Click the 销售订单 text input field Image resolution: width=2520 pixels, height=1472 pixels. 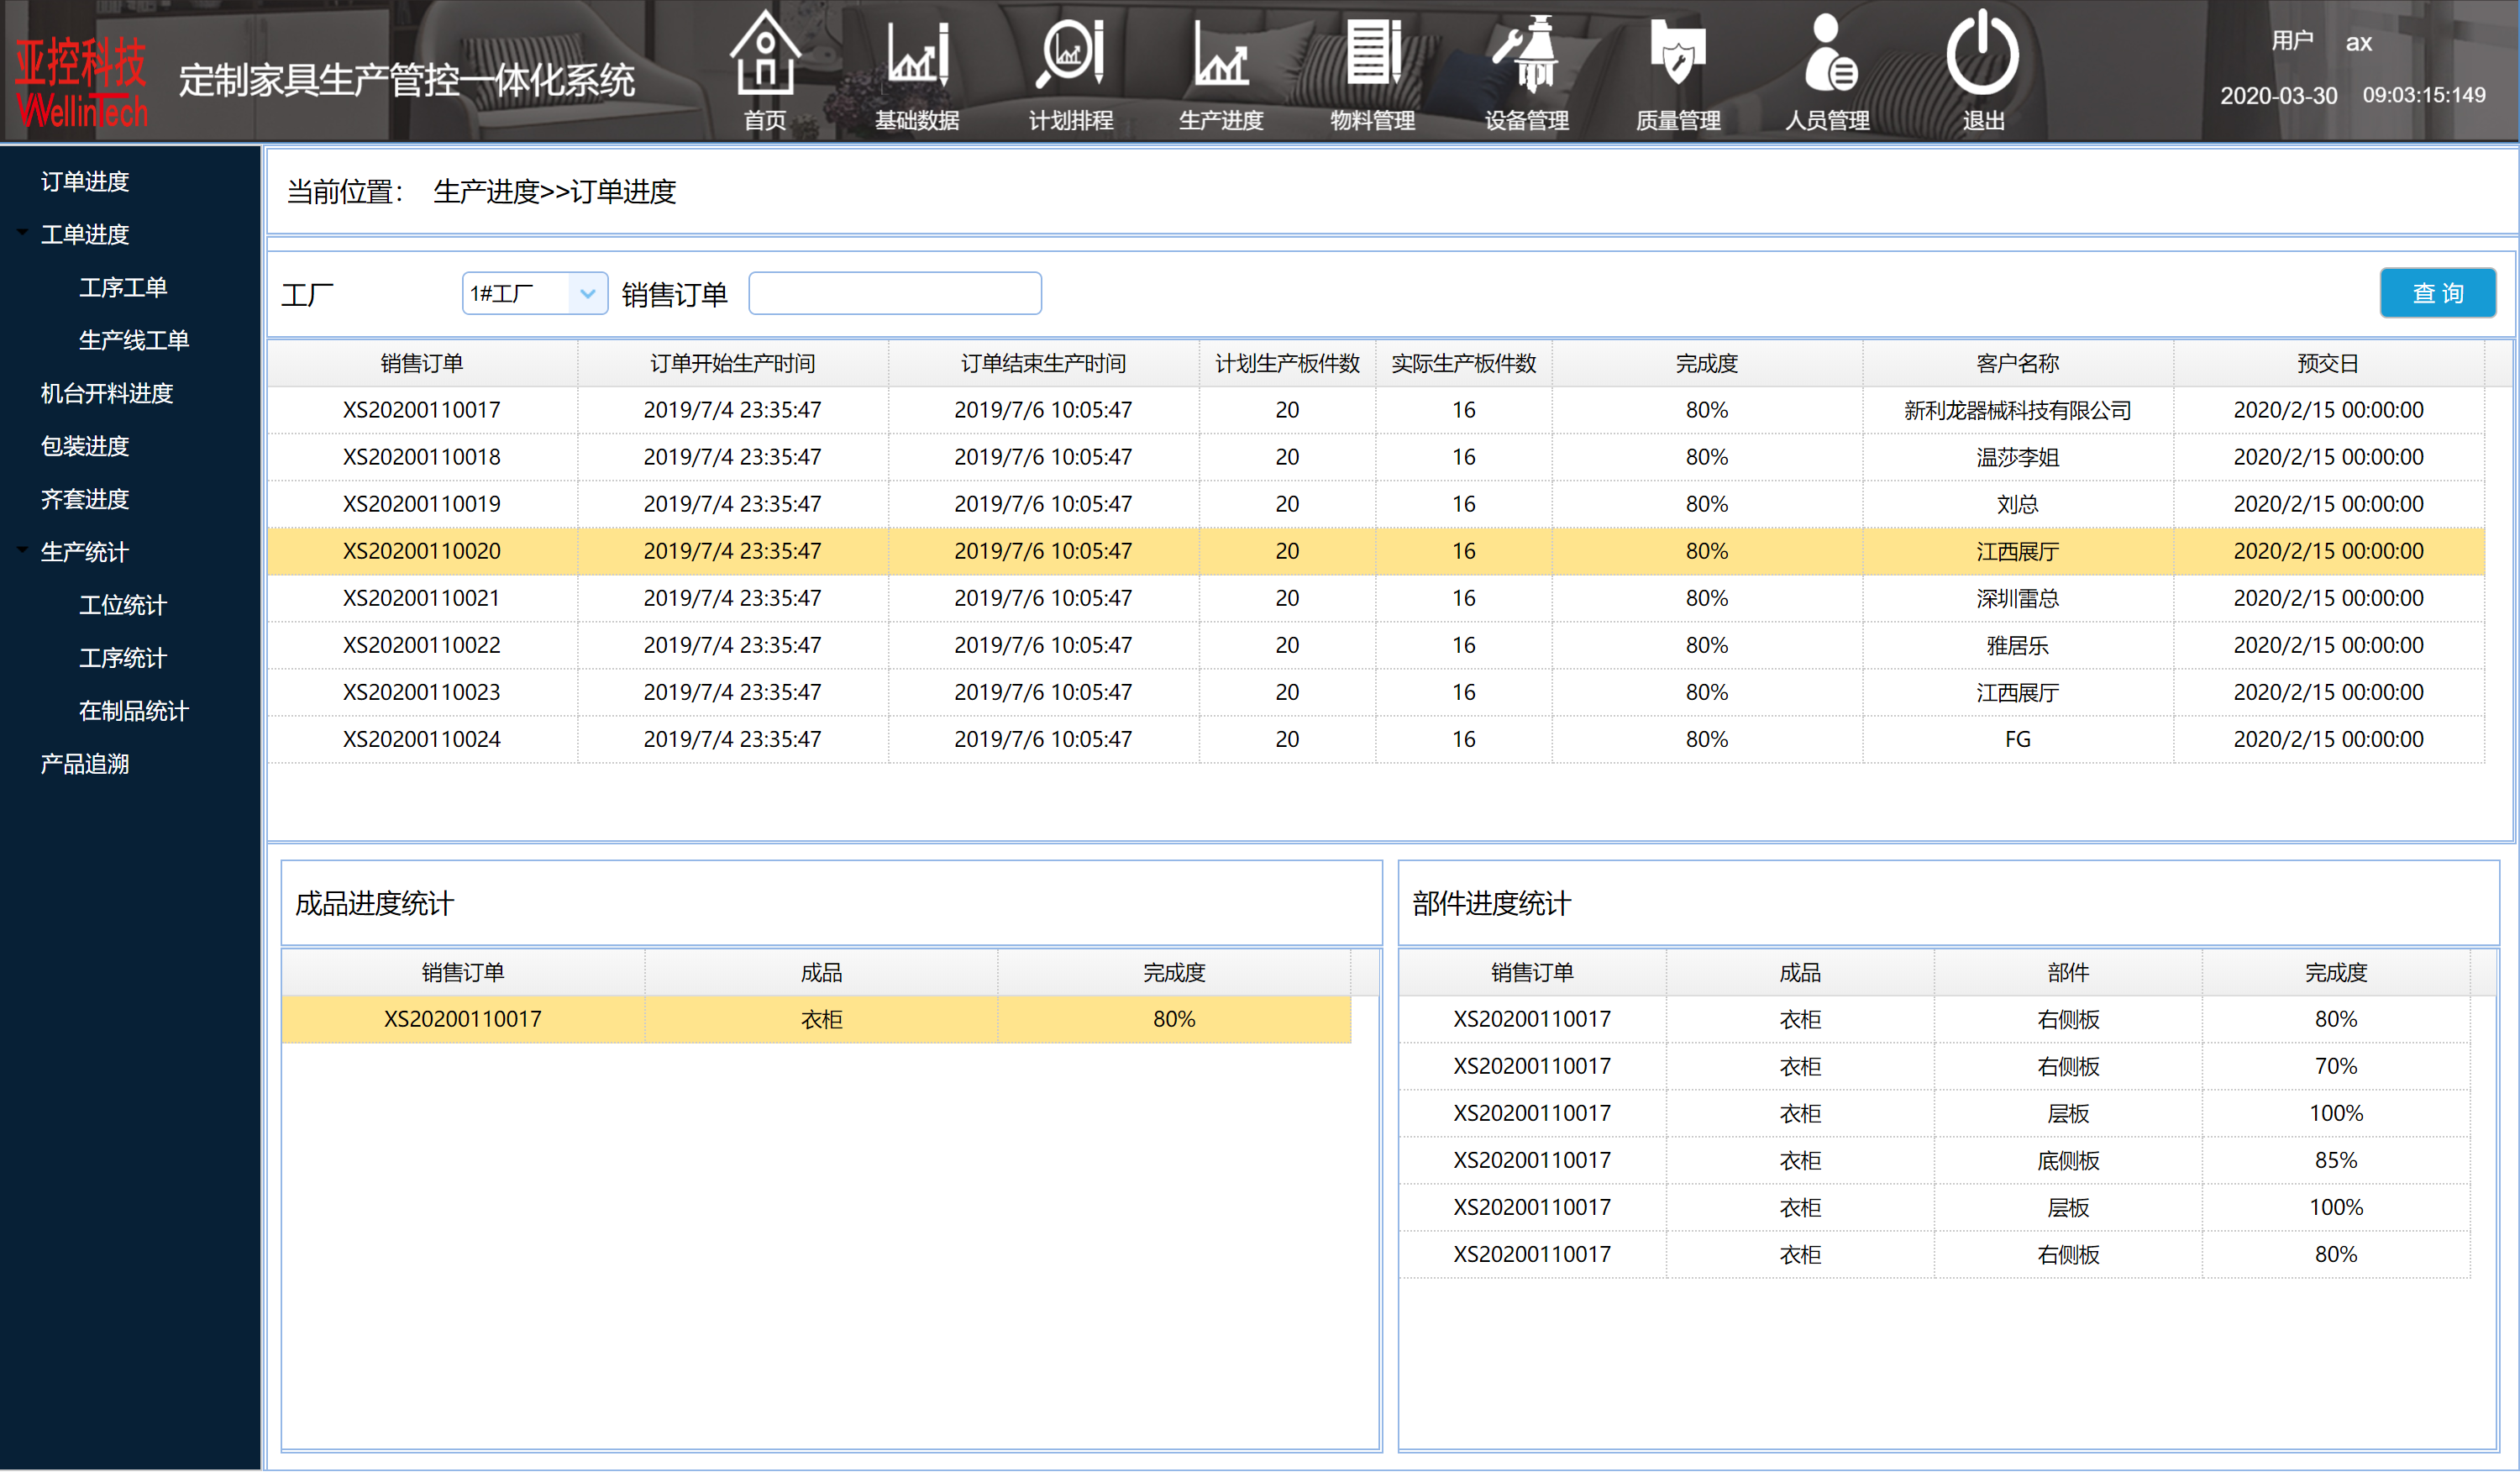894,294
